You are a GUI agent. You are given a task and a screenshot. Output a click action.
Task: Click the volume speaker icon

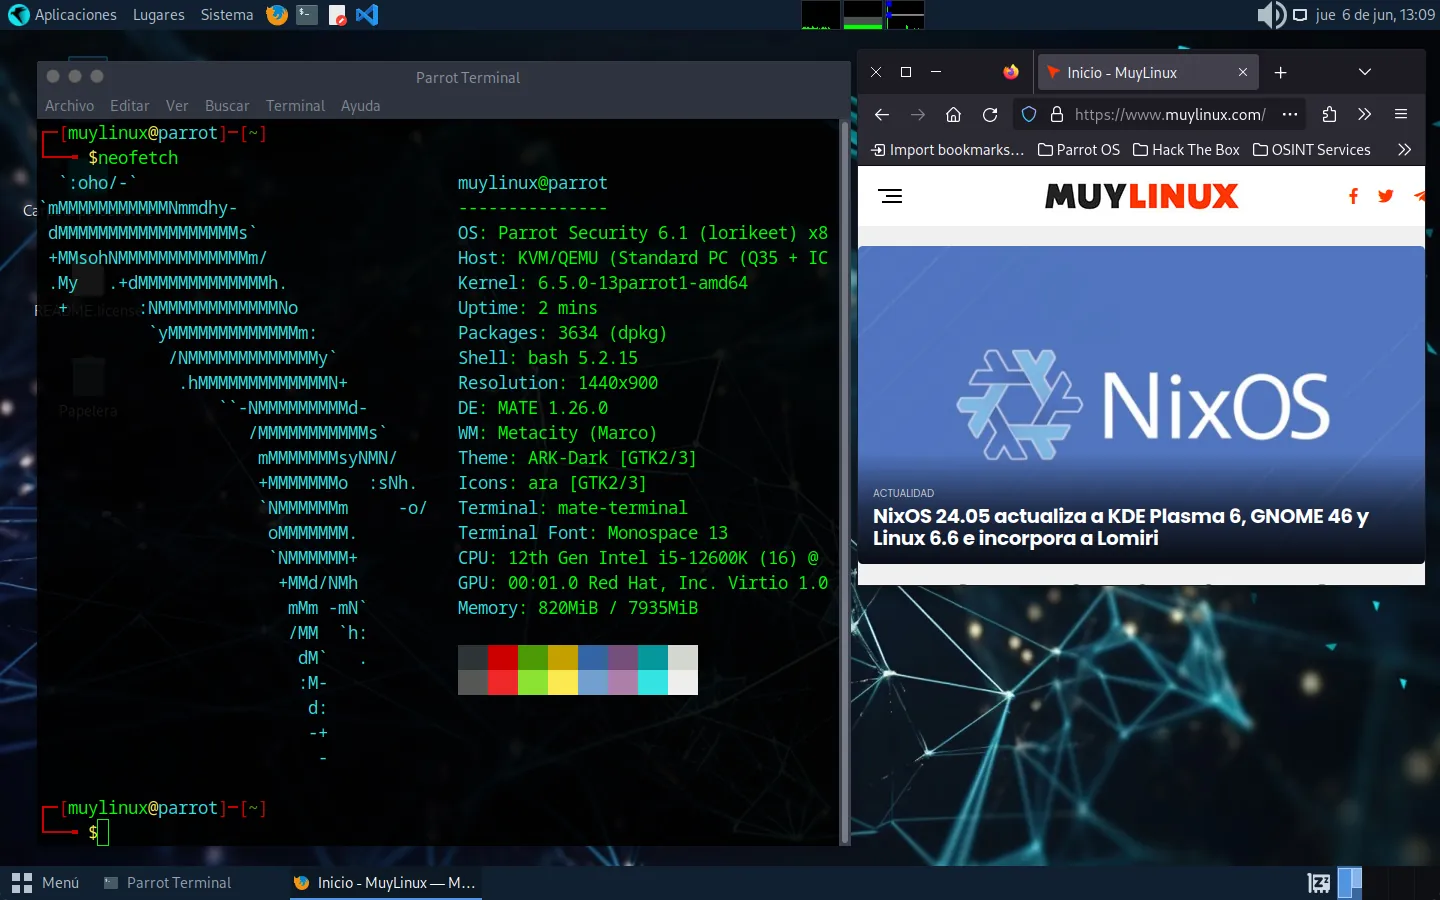pyautogui.click(x=1270, y=15)
